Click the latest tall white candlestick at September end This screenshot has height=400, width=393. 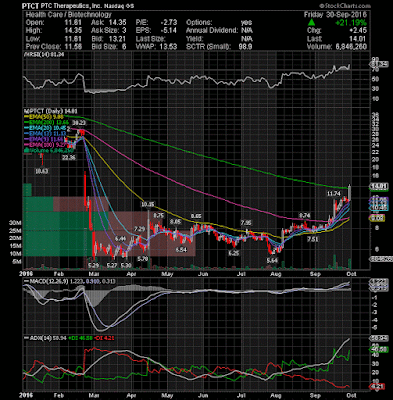[x=350, y=192]
